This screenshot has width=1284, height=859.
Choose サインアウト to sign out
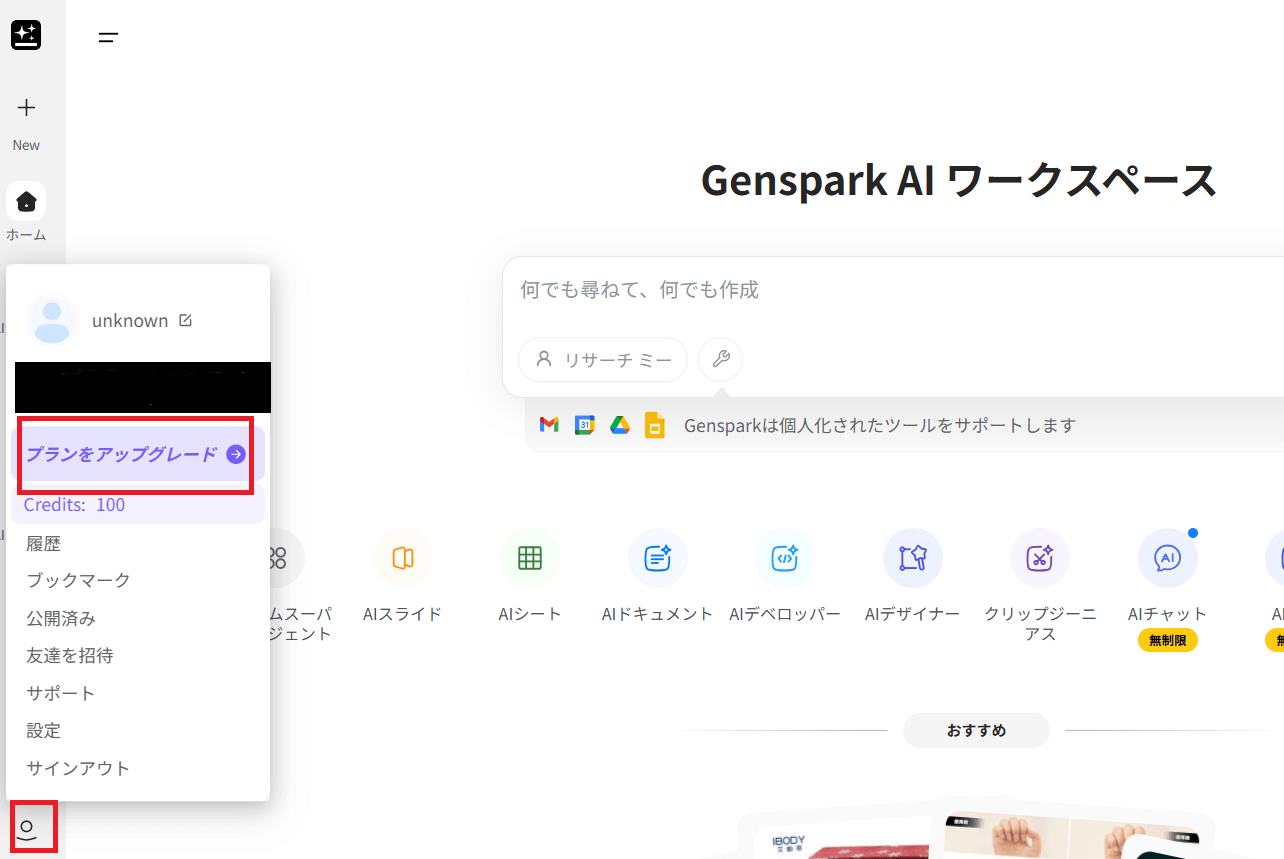[x=78, y=768]
